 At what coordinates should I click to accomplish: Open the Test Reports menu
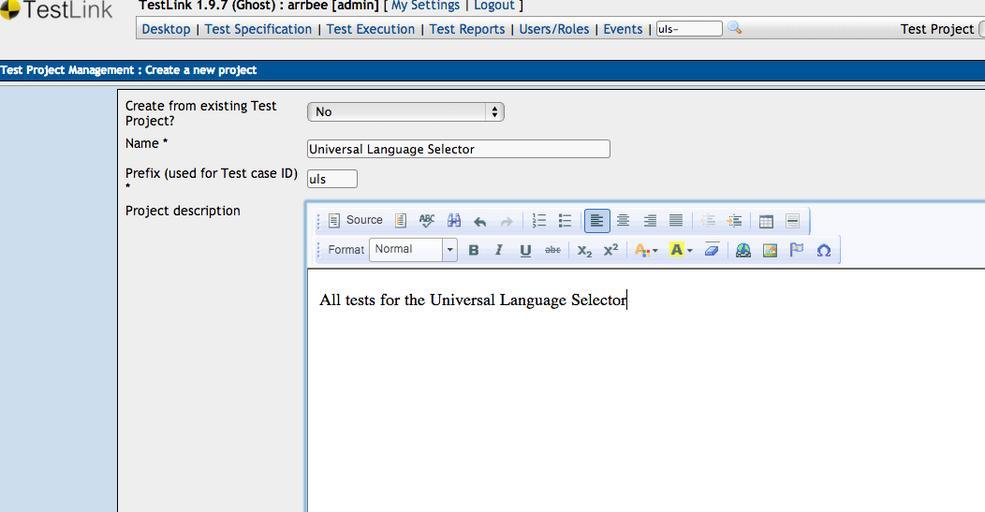pyautogui.click(x=467, y=29)
